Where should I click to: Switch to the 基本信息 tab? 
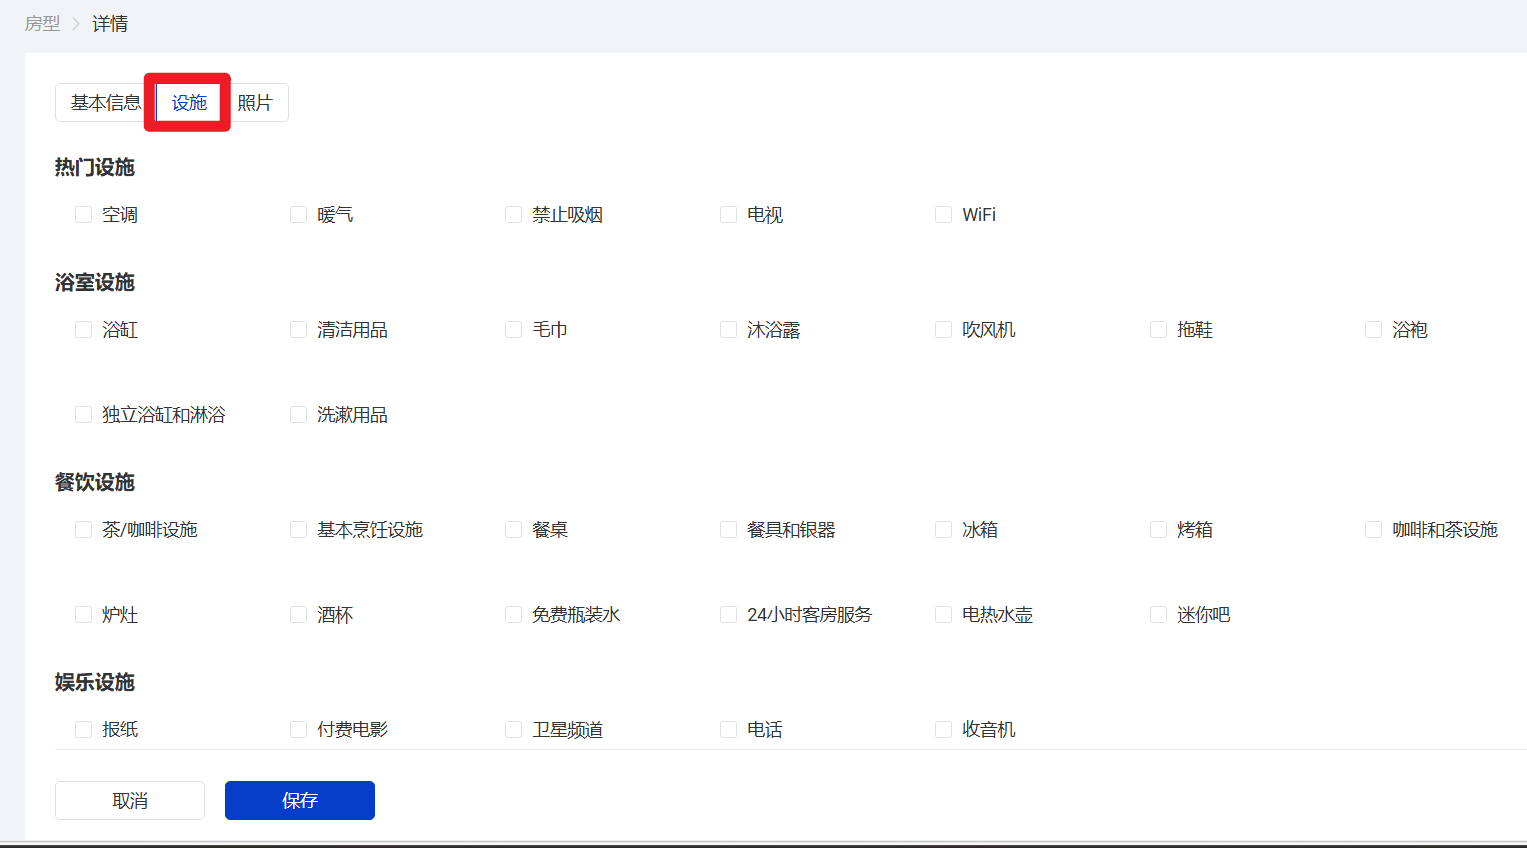tap(102, 102)
